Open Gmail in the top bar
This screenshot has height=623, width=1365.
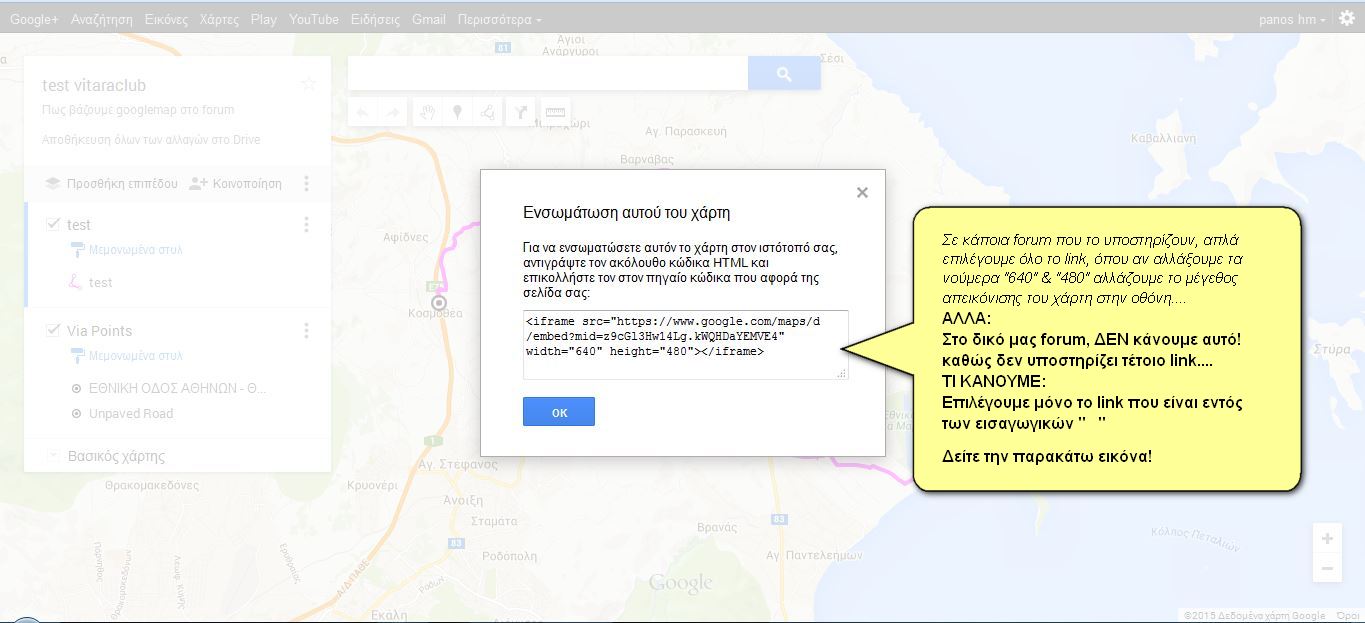pos(429,19)
